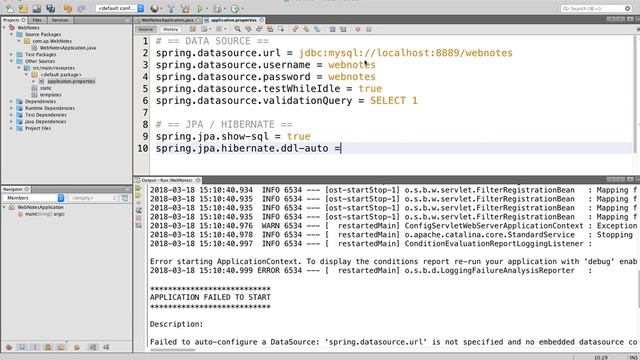Expand the Dependencies node

[x=11, y=101]
